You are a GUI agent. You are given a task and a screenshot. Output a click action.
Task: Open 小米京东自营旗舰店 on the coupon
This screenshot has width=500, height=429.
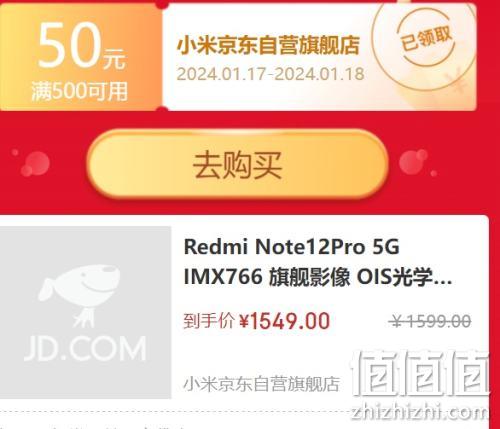click(x=268, y=45)
